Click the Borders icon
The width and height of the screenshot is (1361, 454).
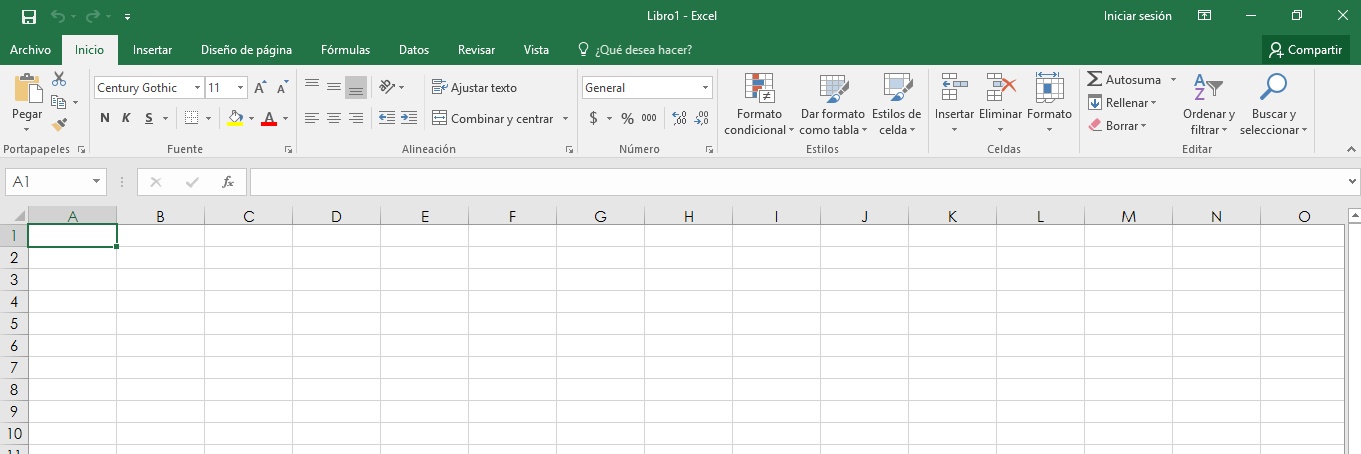pyautogui.click(x=192, y=118)
